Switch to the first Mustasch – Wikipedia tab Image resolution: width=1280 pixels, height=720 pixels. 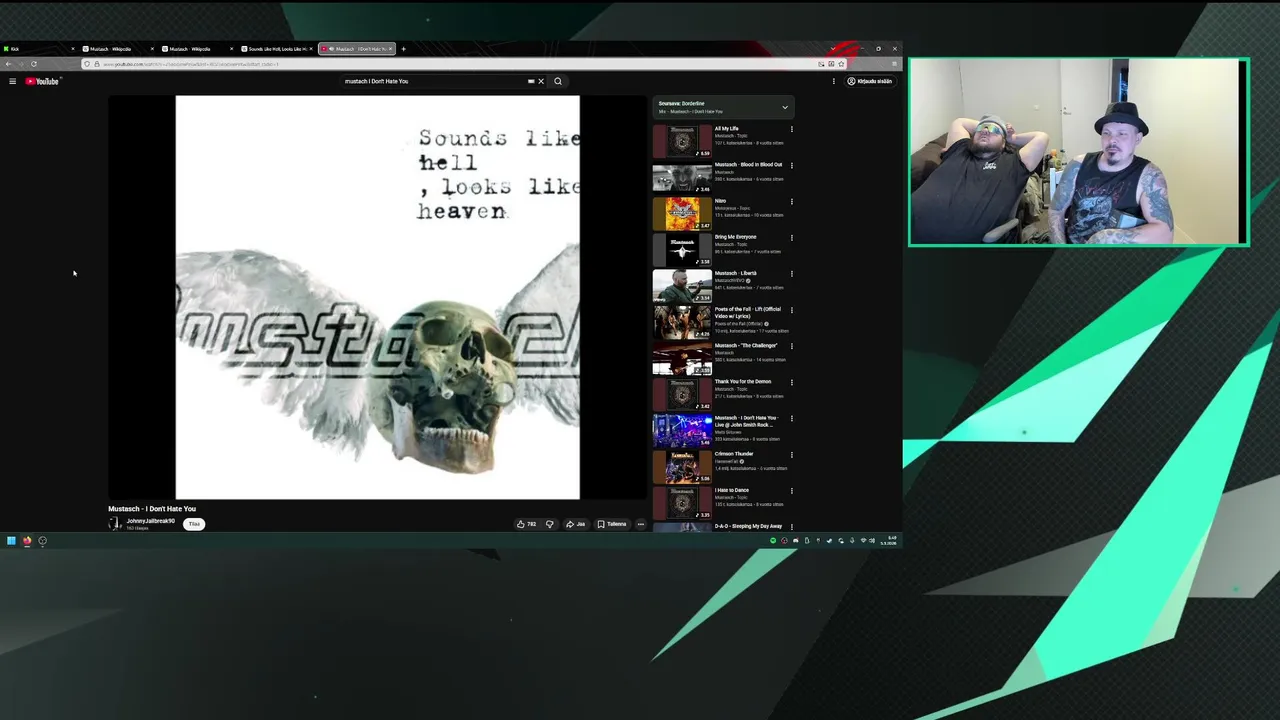118,48
